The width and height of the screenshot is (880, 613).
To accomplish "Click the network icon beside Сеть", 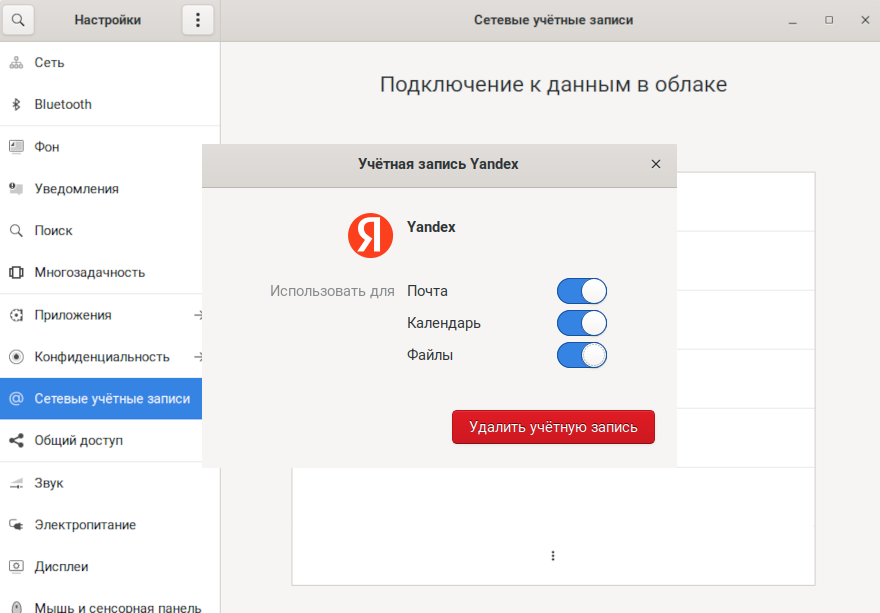I will click(16, 62).
